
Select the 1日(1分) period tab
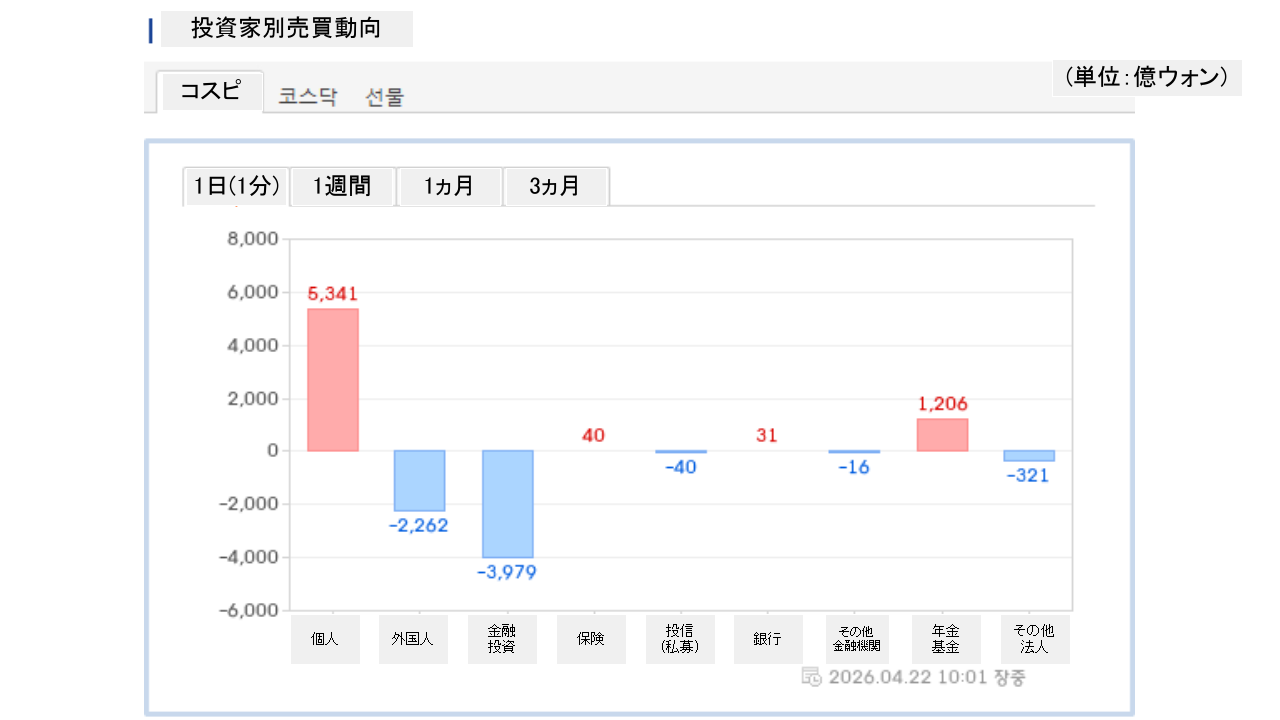tap(236, 186)
